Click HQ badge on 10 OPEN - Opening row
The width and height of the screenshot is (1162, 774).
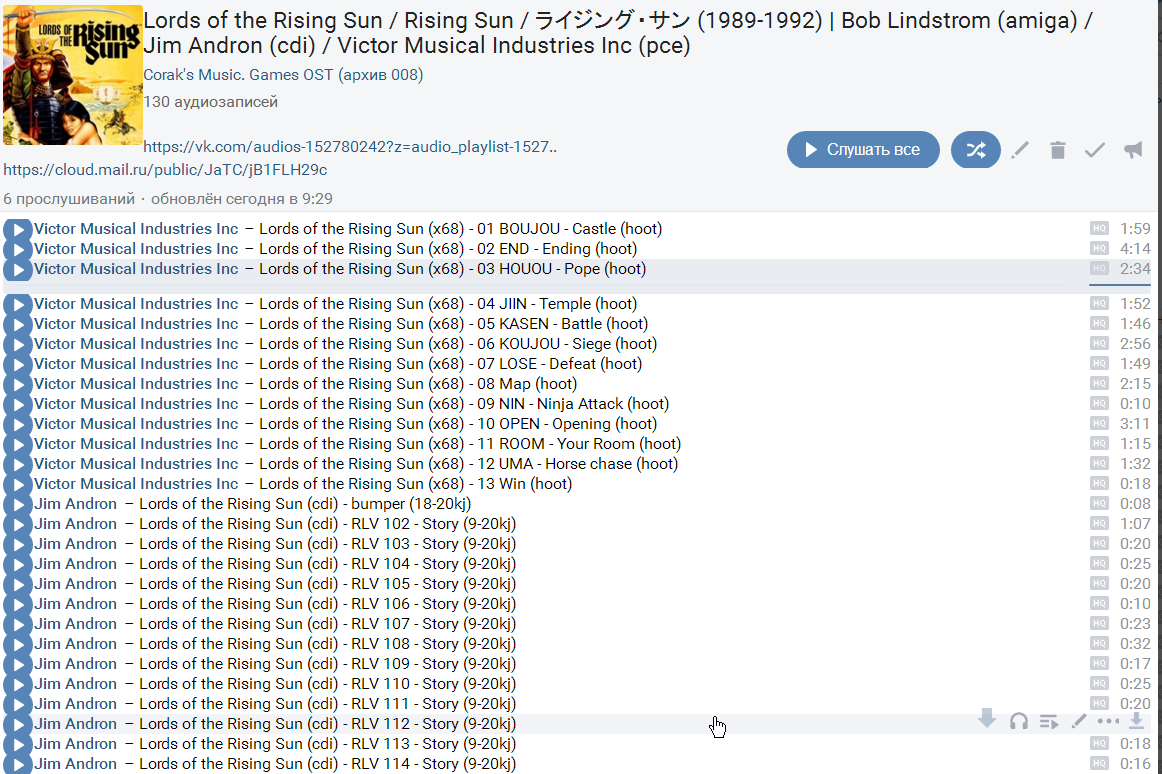1099,423
